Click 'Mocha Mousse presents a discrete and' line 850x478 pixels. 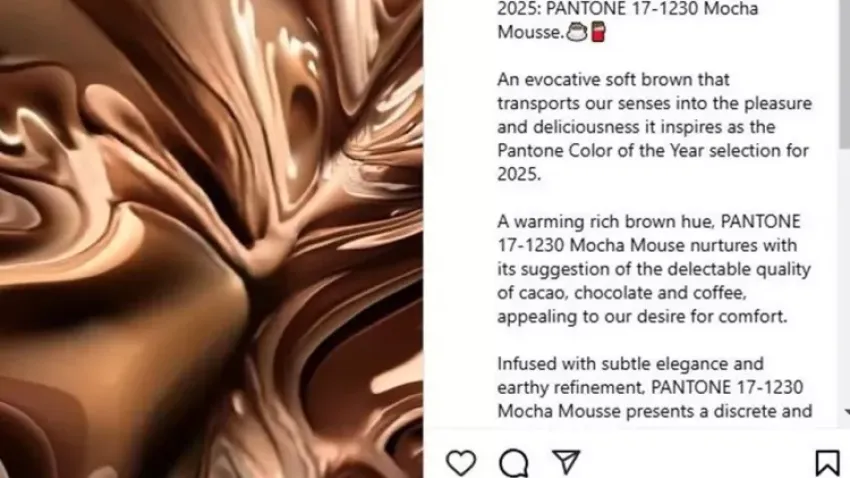point(655,411)
